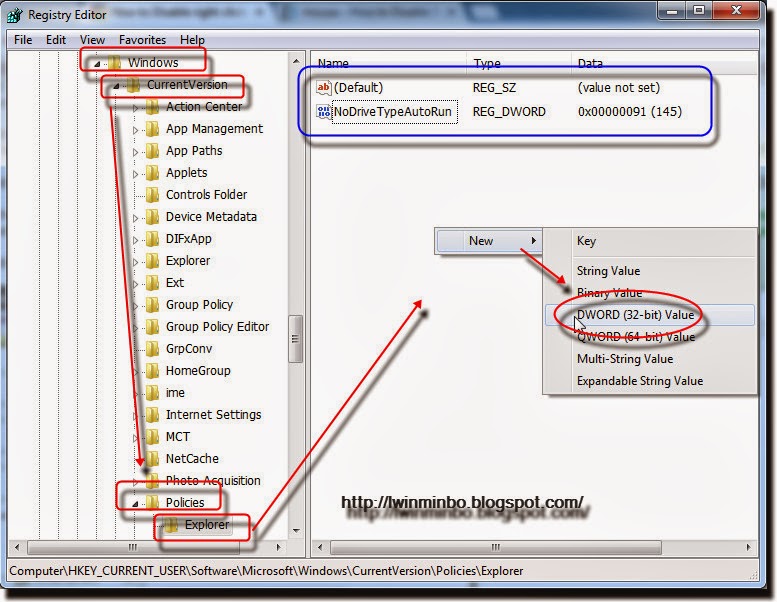Click the registry path in the status bar
Image resolution: width=777 pixels, height=602 pixels.
266,571
